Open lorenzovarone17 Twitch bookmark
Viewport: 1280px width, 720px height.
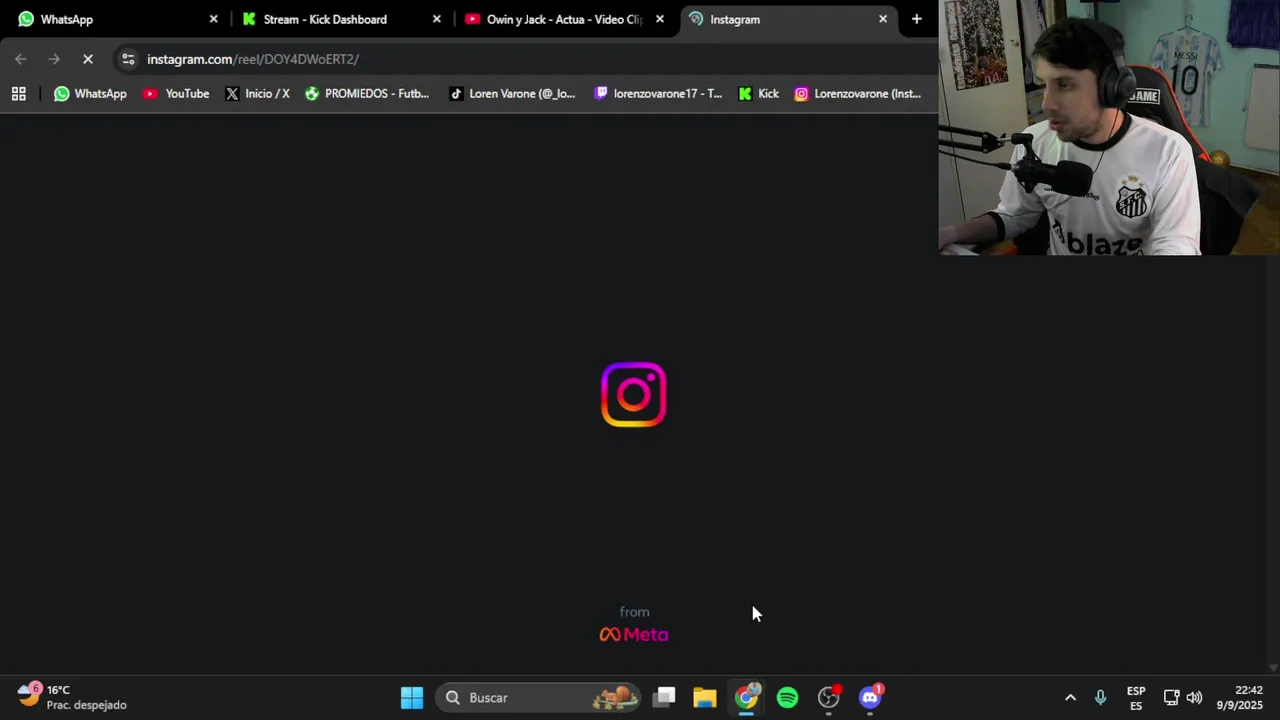(x=657, y=94)
